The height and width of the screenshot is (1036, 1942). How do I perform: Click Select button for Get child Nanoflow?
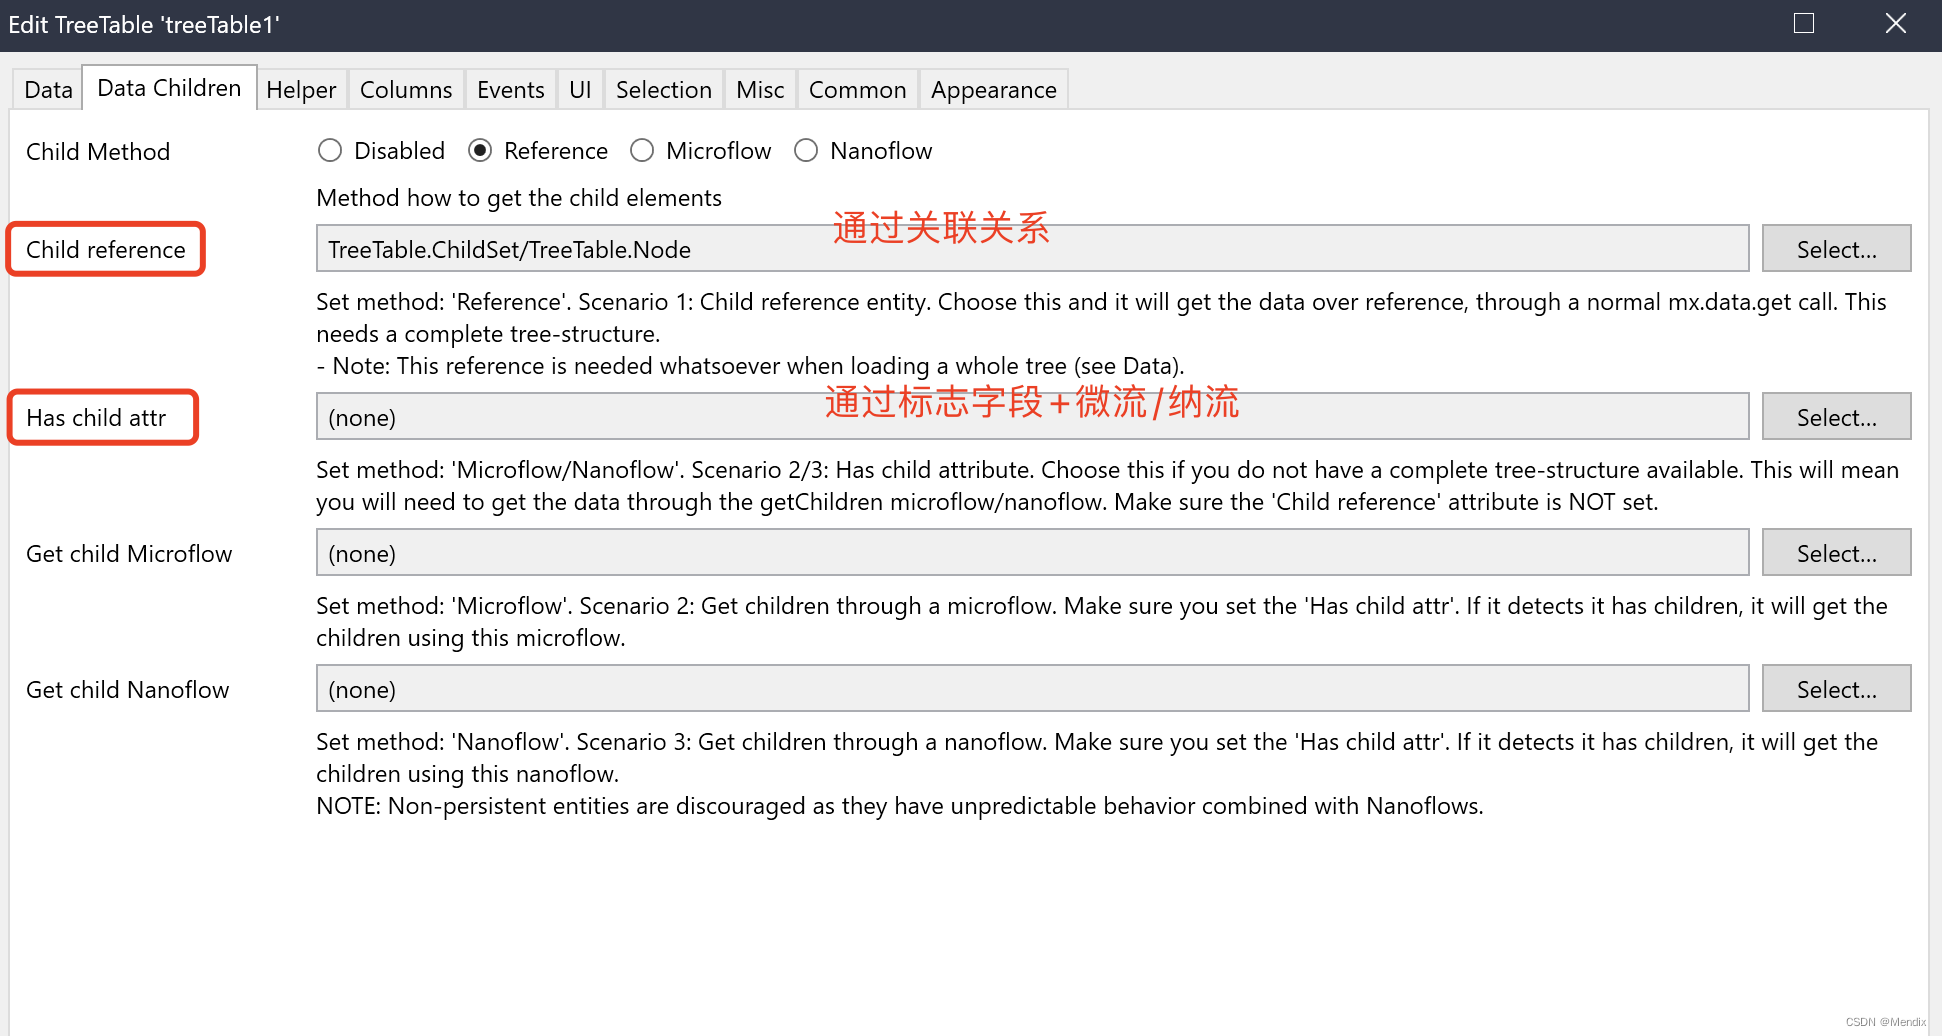[x=1836, y=689]
